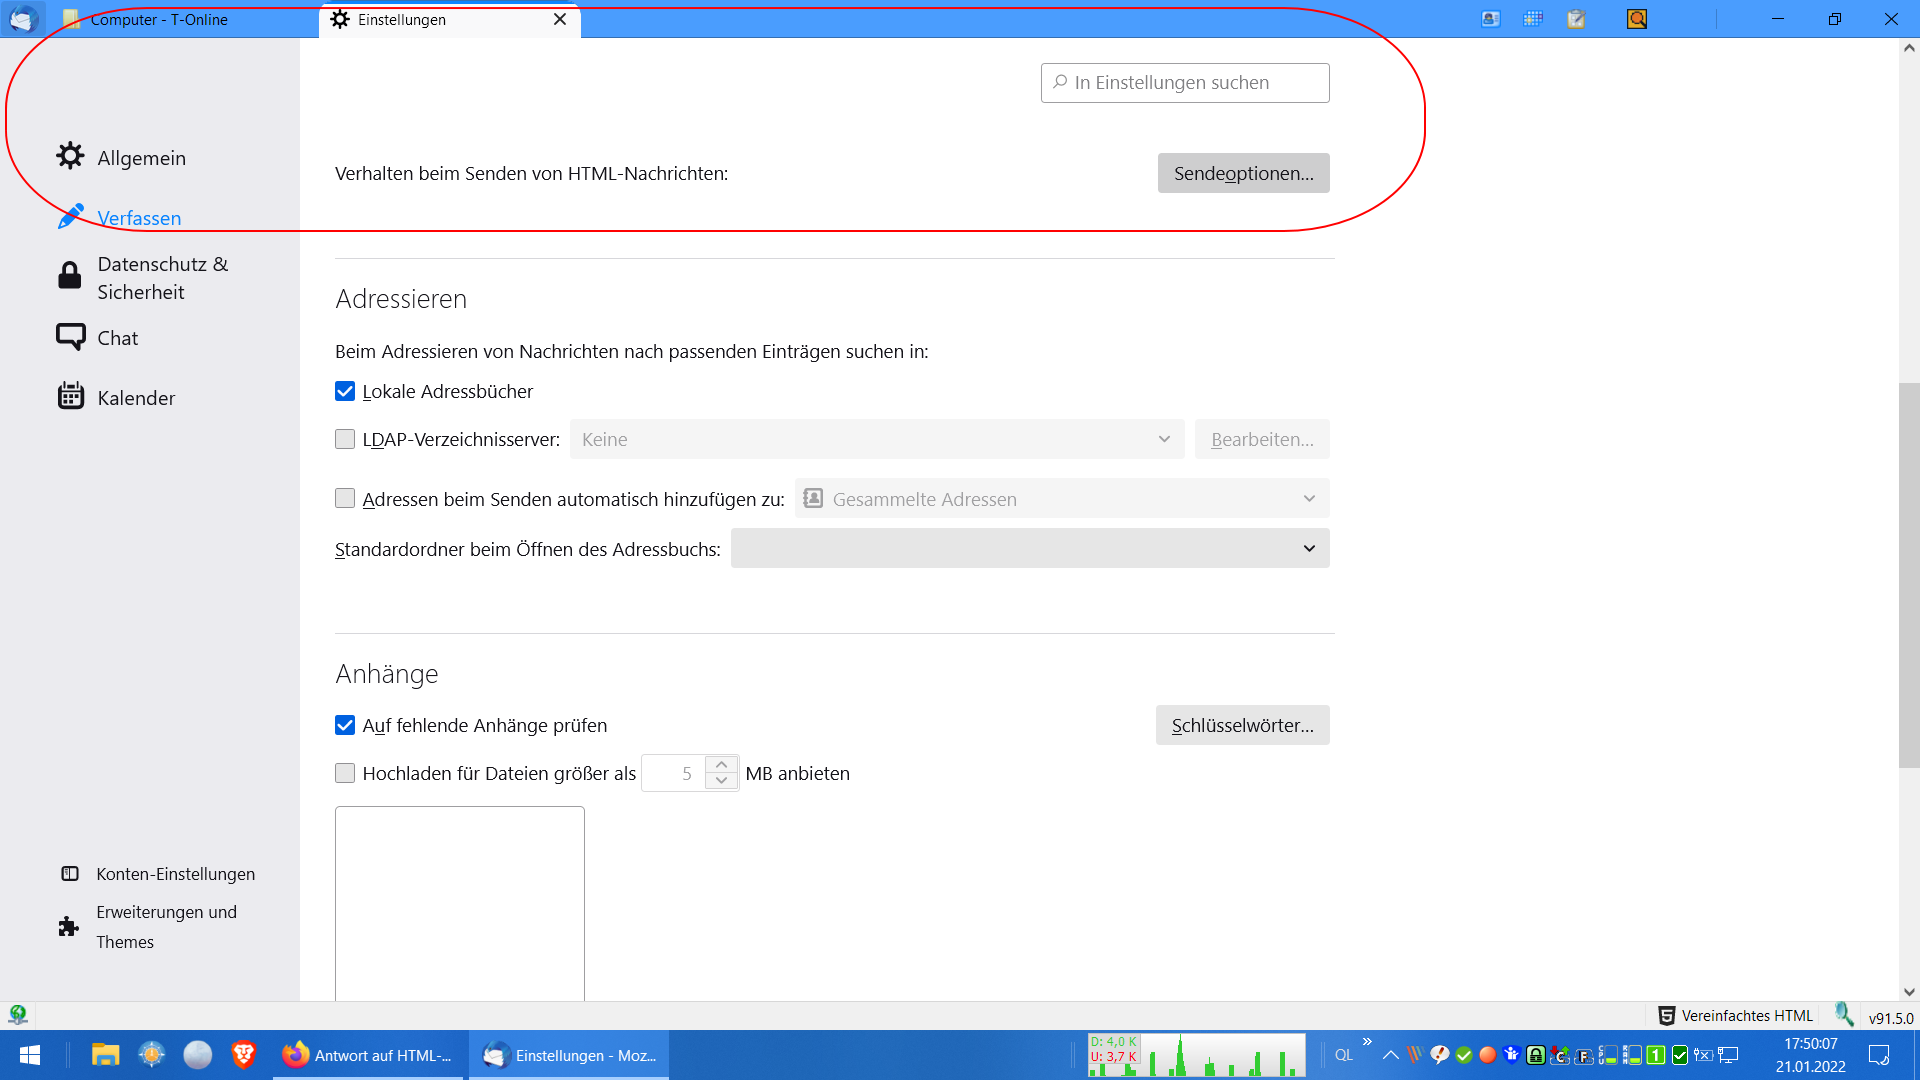Open Erweiterungen und Themes puzzle icon

tap(69, 926)
